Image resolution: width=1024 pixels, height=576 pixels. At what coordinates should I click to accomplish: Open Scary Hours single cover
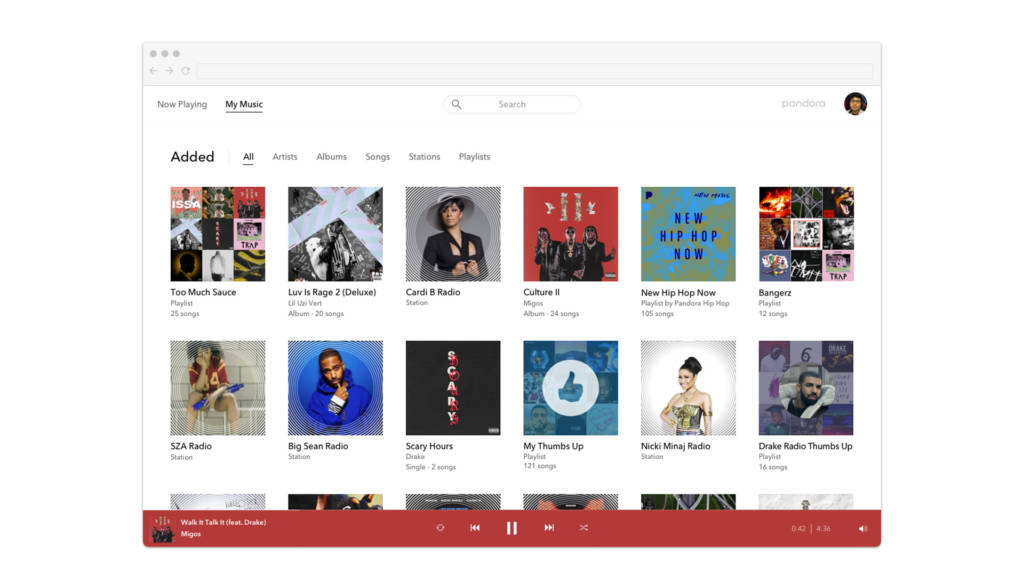tap(453, 388)
